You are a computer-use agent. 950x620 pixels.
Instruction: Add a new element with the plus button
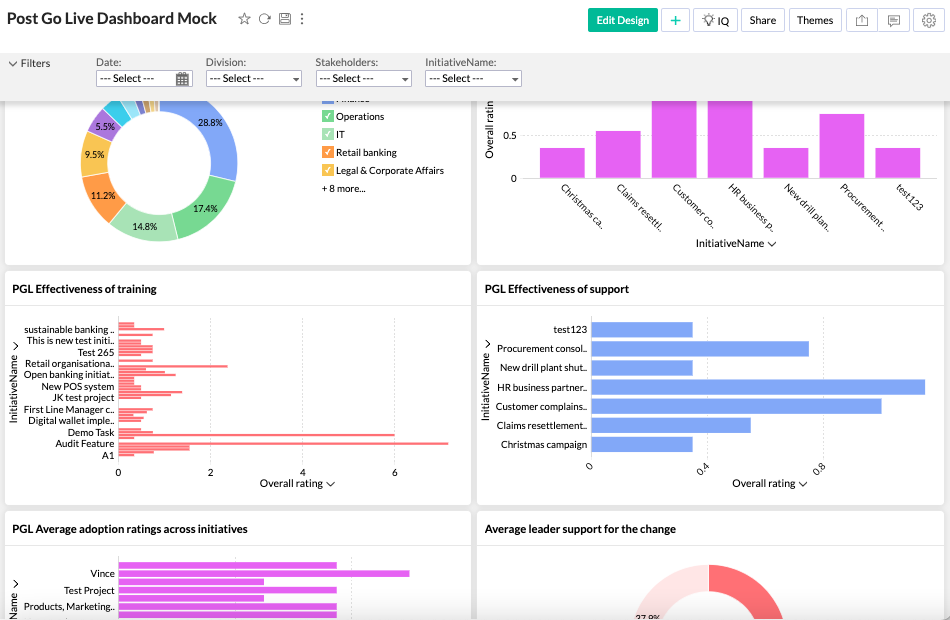[676, 20]
